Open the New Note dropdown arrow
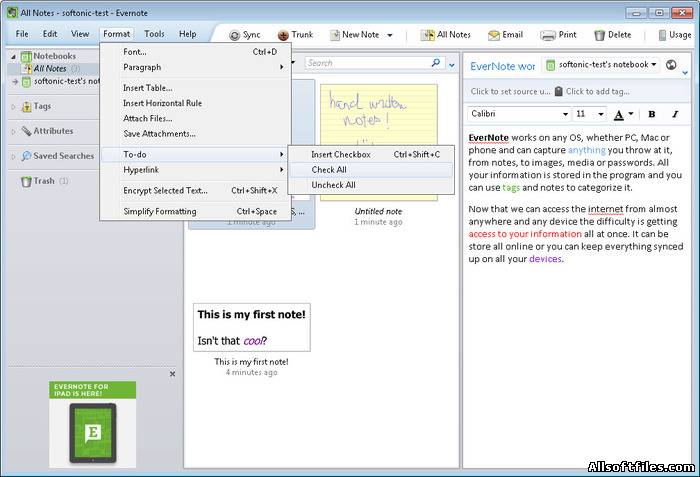 [x=390, y=35]
